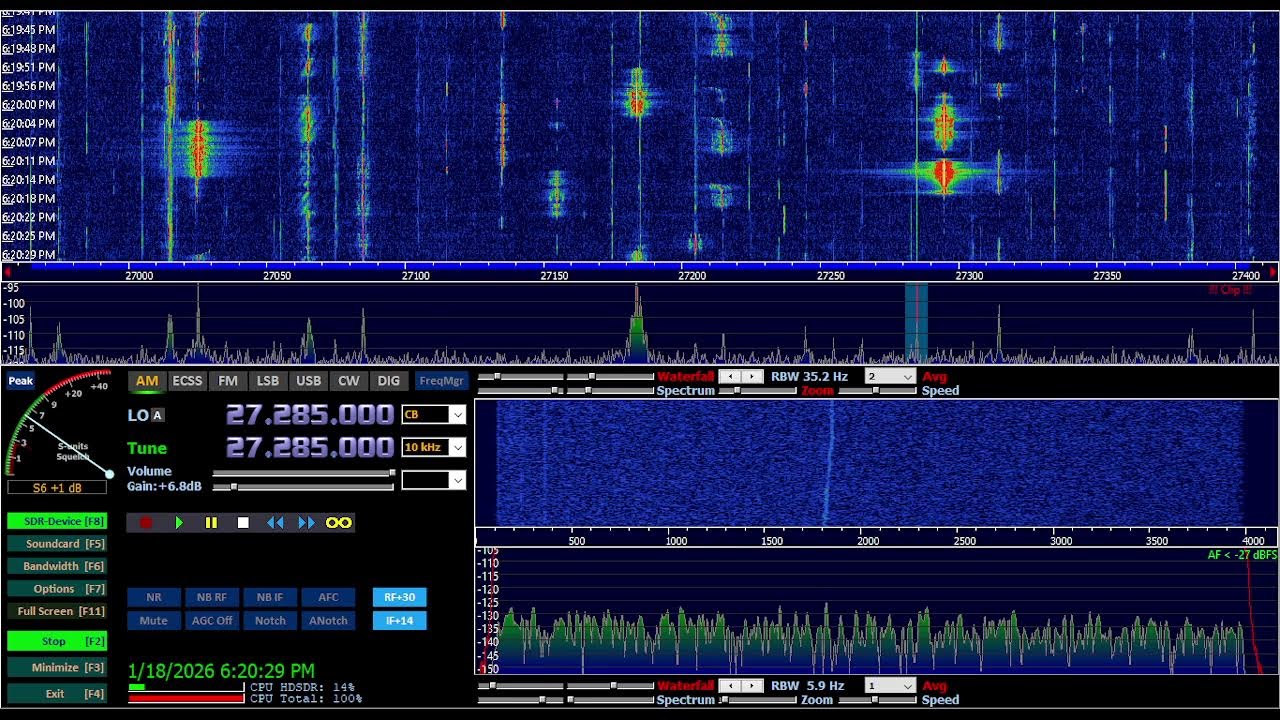The image size is (1280, 720).
Task: Start playback with the green play icon
Action: coord(179,522)
